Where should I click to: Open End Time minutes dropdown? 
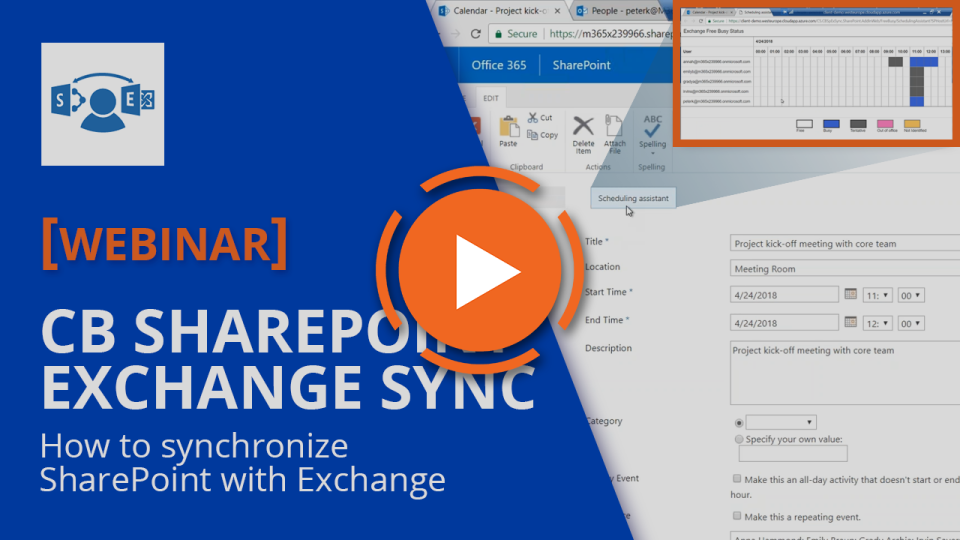tap(910, 323)
